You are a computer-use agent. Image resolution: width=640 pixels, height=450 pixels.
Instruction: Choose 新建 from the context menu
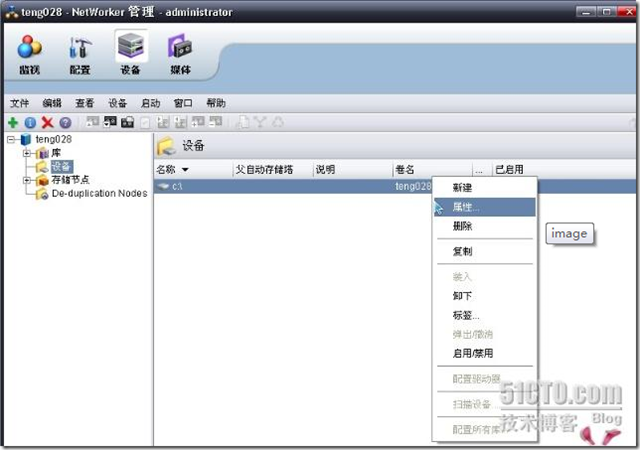click(484, 188)
